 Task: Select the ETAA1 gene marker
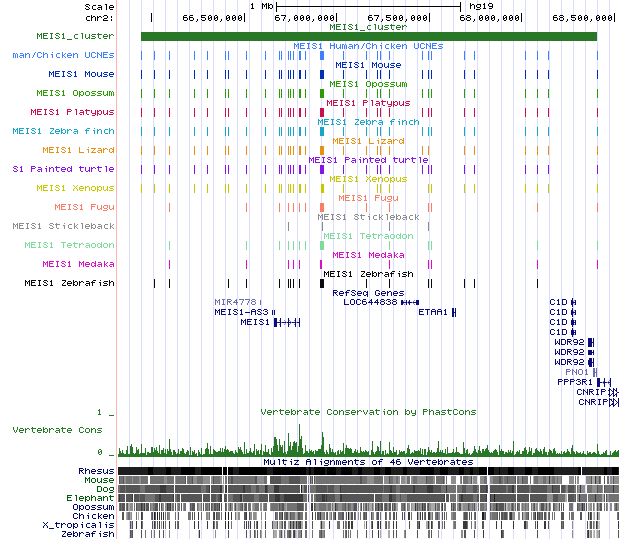(454, 312)
